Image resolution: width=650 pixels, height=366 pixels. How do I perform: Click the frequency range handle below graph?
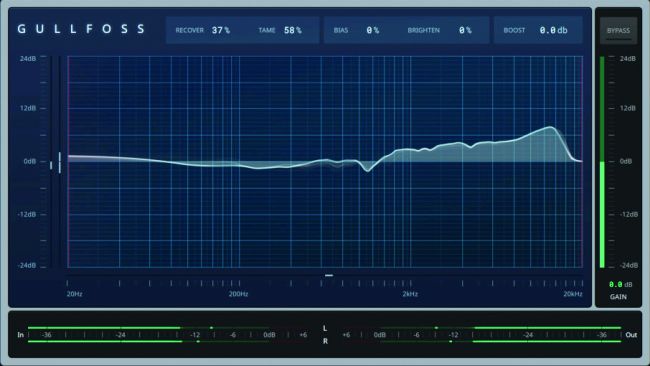coord(329,275)
